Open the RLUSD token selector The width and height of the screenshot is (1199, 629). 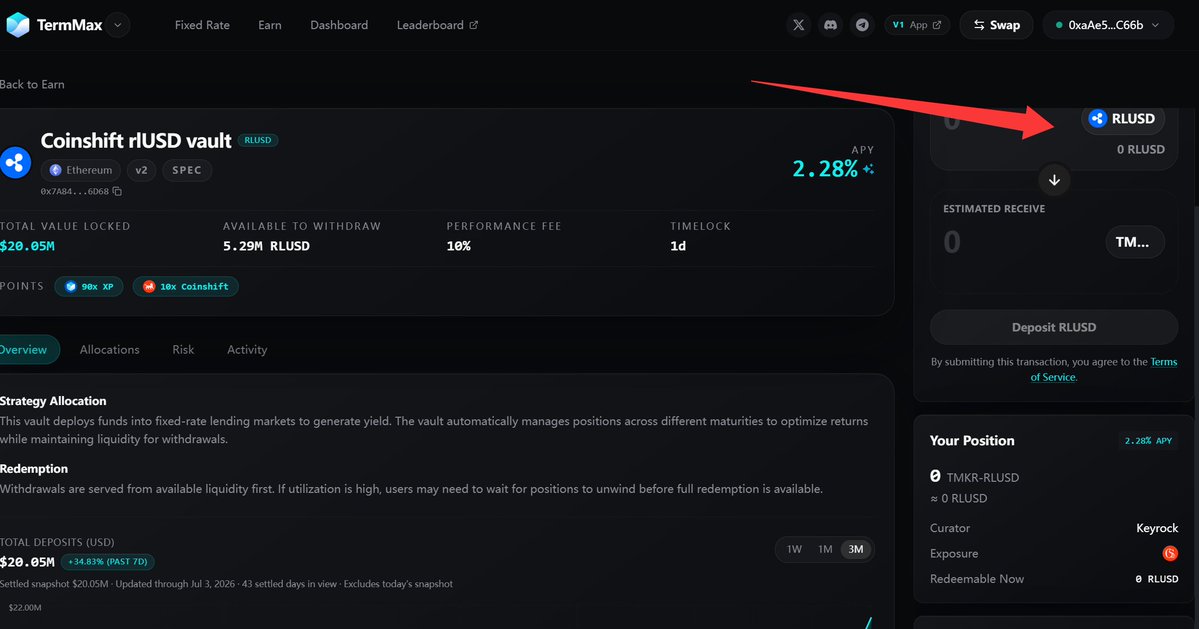pyautogui.click(x=1123, y=118)
